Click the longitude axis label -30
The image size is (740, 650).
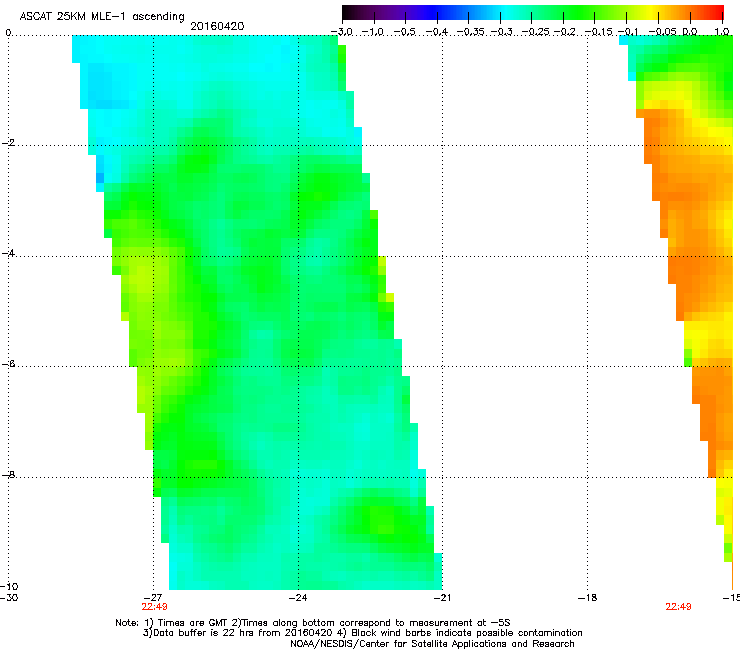pyautogui.click(x=9, y=597)
